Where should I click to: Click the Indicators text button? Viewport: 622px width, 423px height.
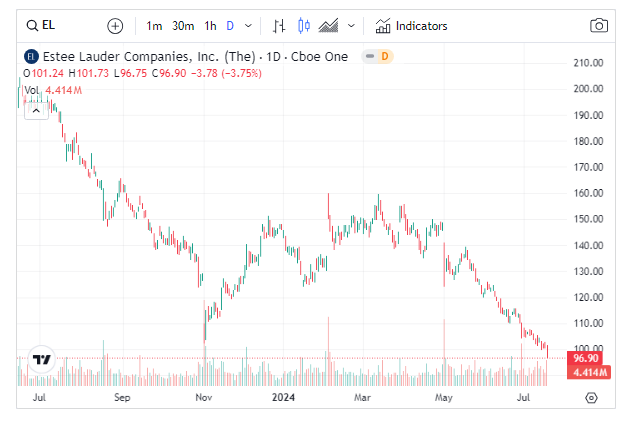pyautogui.click(x=421, y=26)
